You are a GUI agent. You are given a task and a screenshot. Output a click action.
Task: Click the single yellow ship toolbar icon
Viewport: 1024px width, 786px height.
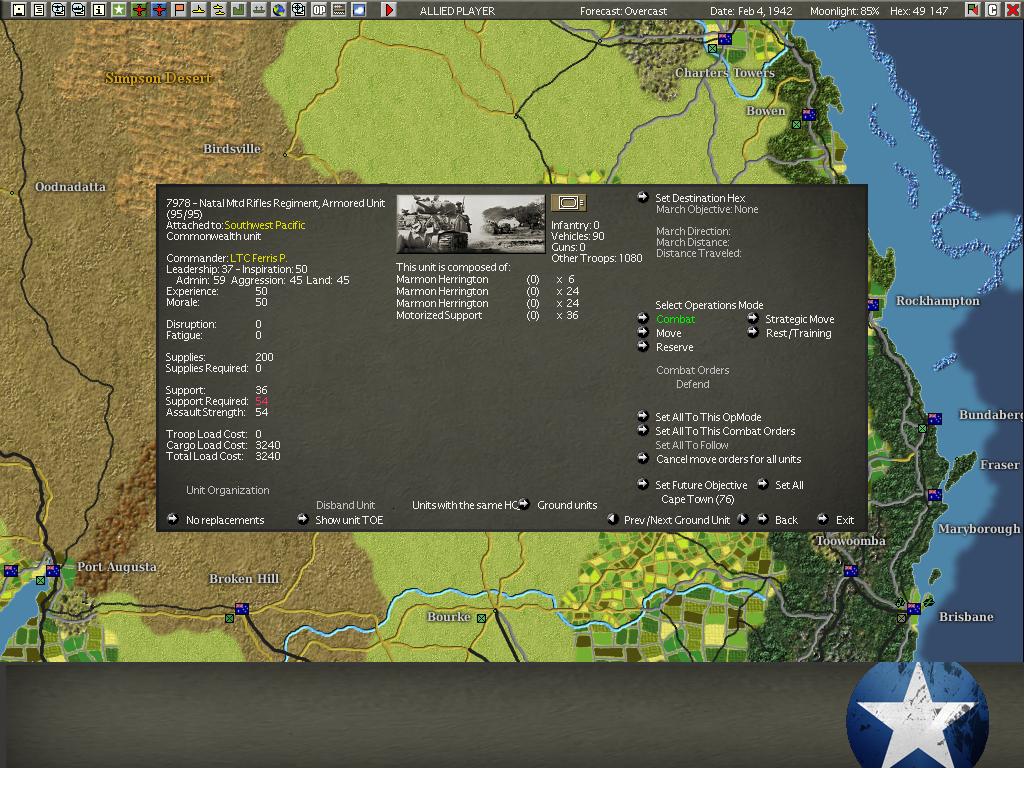[199, 10]
